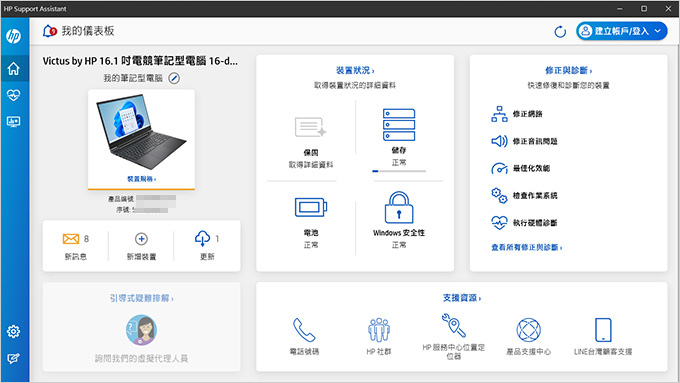680x383 pixels.
Task: Open the virtual agent avatar
Action: (x=141, y=330)
